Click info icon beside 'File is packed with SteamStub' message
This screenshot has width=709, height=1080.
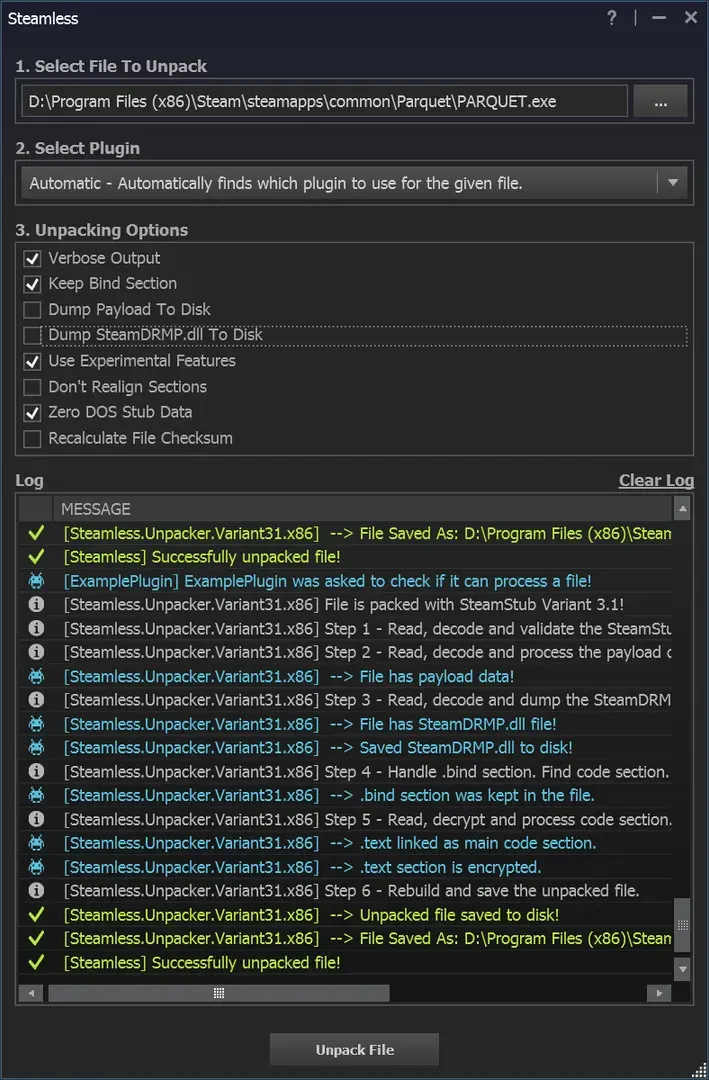coord(36,605)
